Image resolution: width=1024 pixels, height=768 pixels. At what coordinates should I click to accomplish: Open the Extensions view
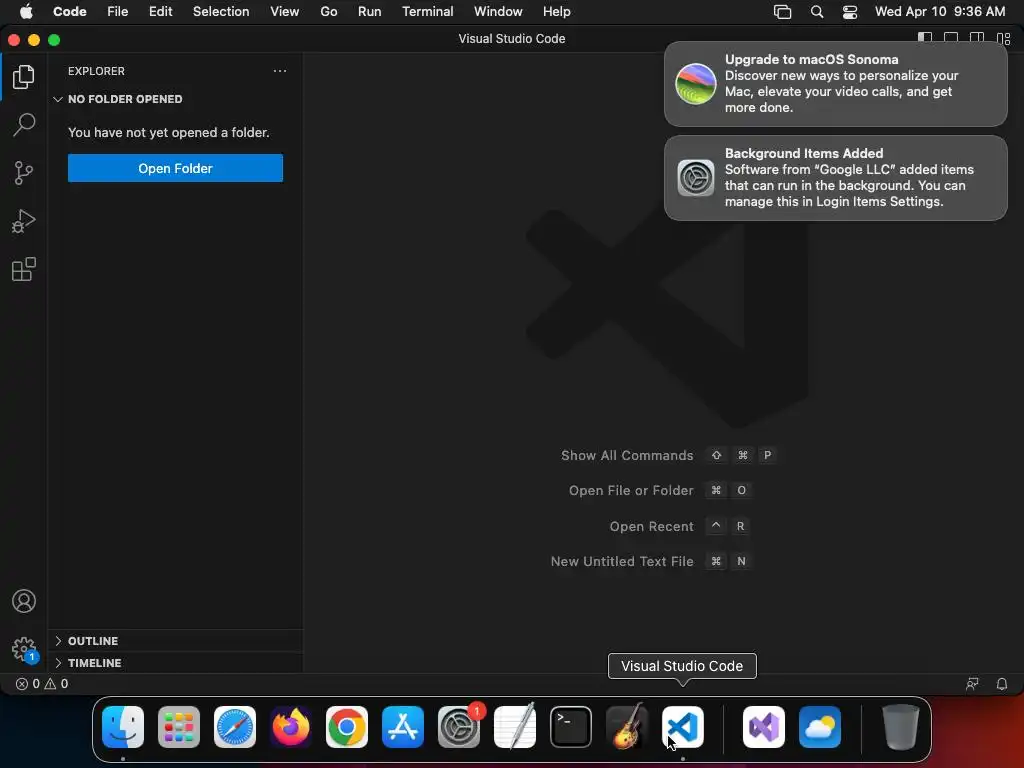point(24,269)
